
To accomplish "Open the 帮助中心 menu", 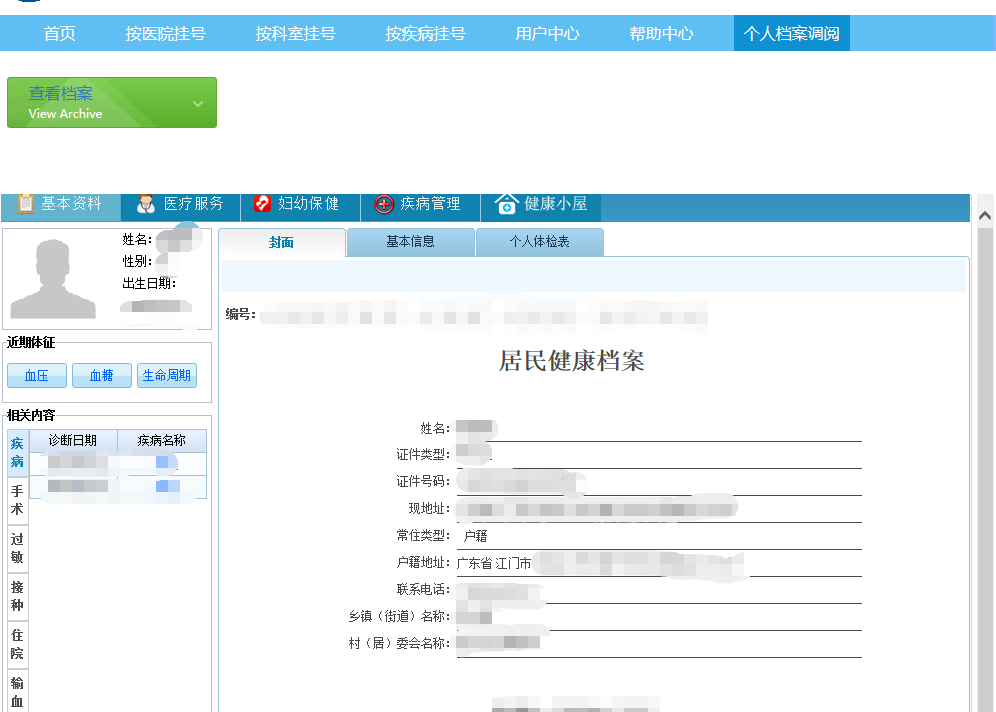I will [661, 34].
